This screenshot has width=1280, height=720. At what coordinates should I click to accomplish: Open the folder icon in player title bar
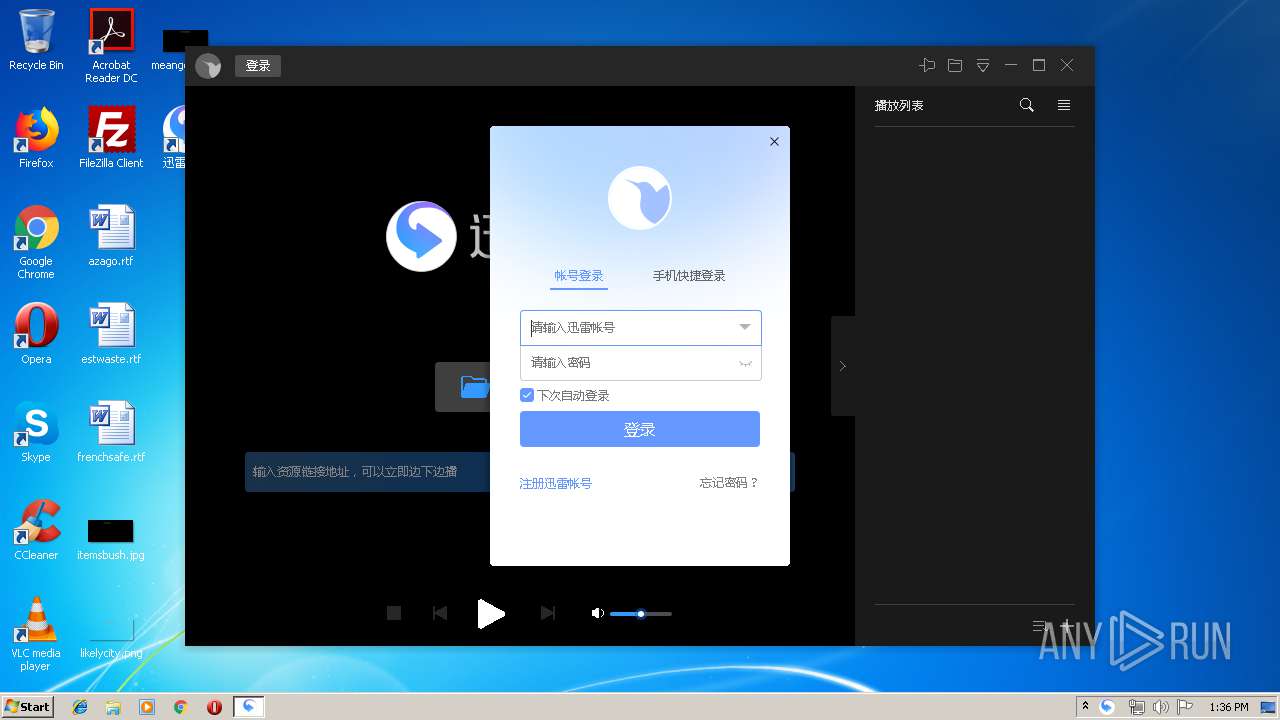955,65
